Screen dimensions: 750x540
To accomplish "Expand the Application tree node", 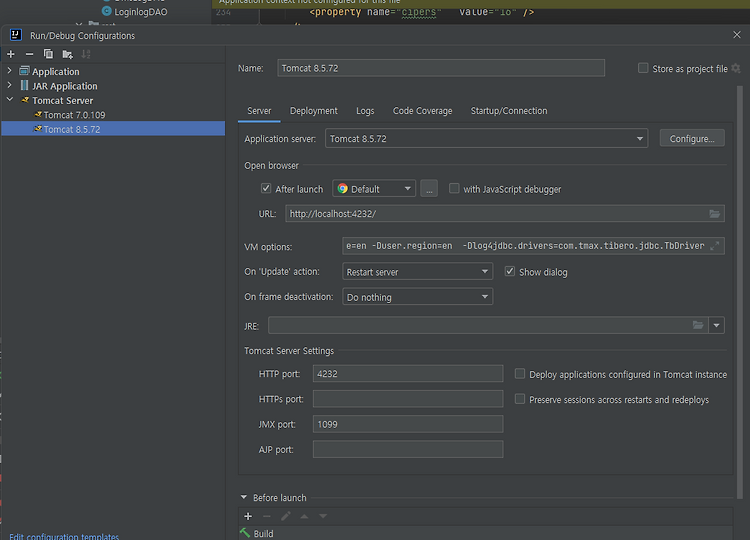I will click(x=10, y=71).
